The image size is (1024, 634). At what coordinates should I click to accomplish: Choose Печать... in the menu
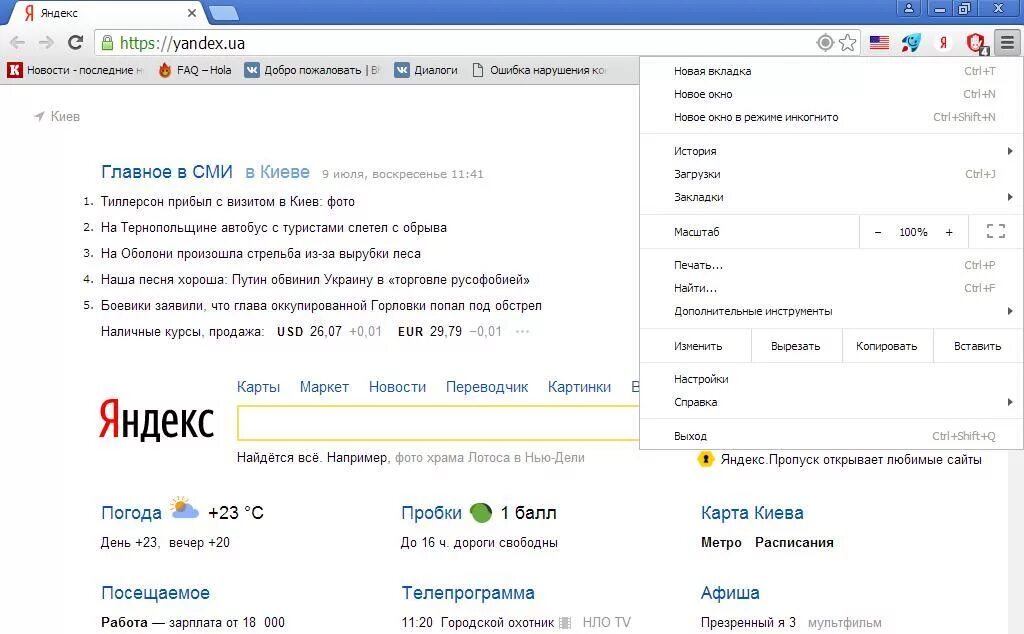831,265
